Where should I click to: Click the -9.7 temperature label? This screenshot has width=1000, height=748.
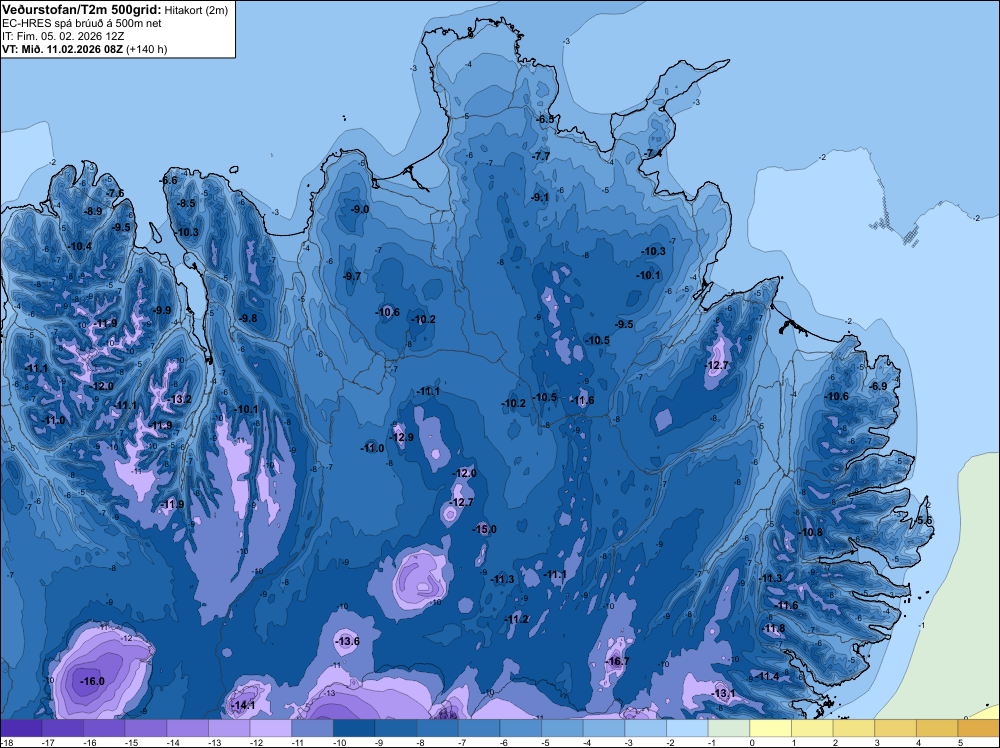(x=351, y=277)
